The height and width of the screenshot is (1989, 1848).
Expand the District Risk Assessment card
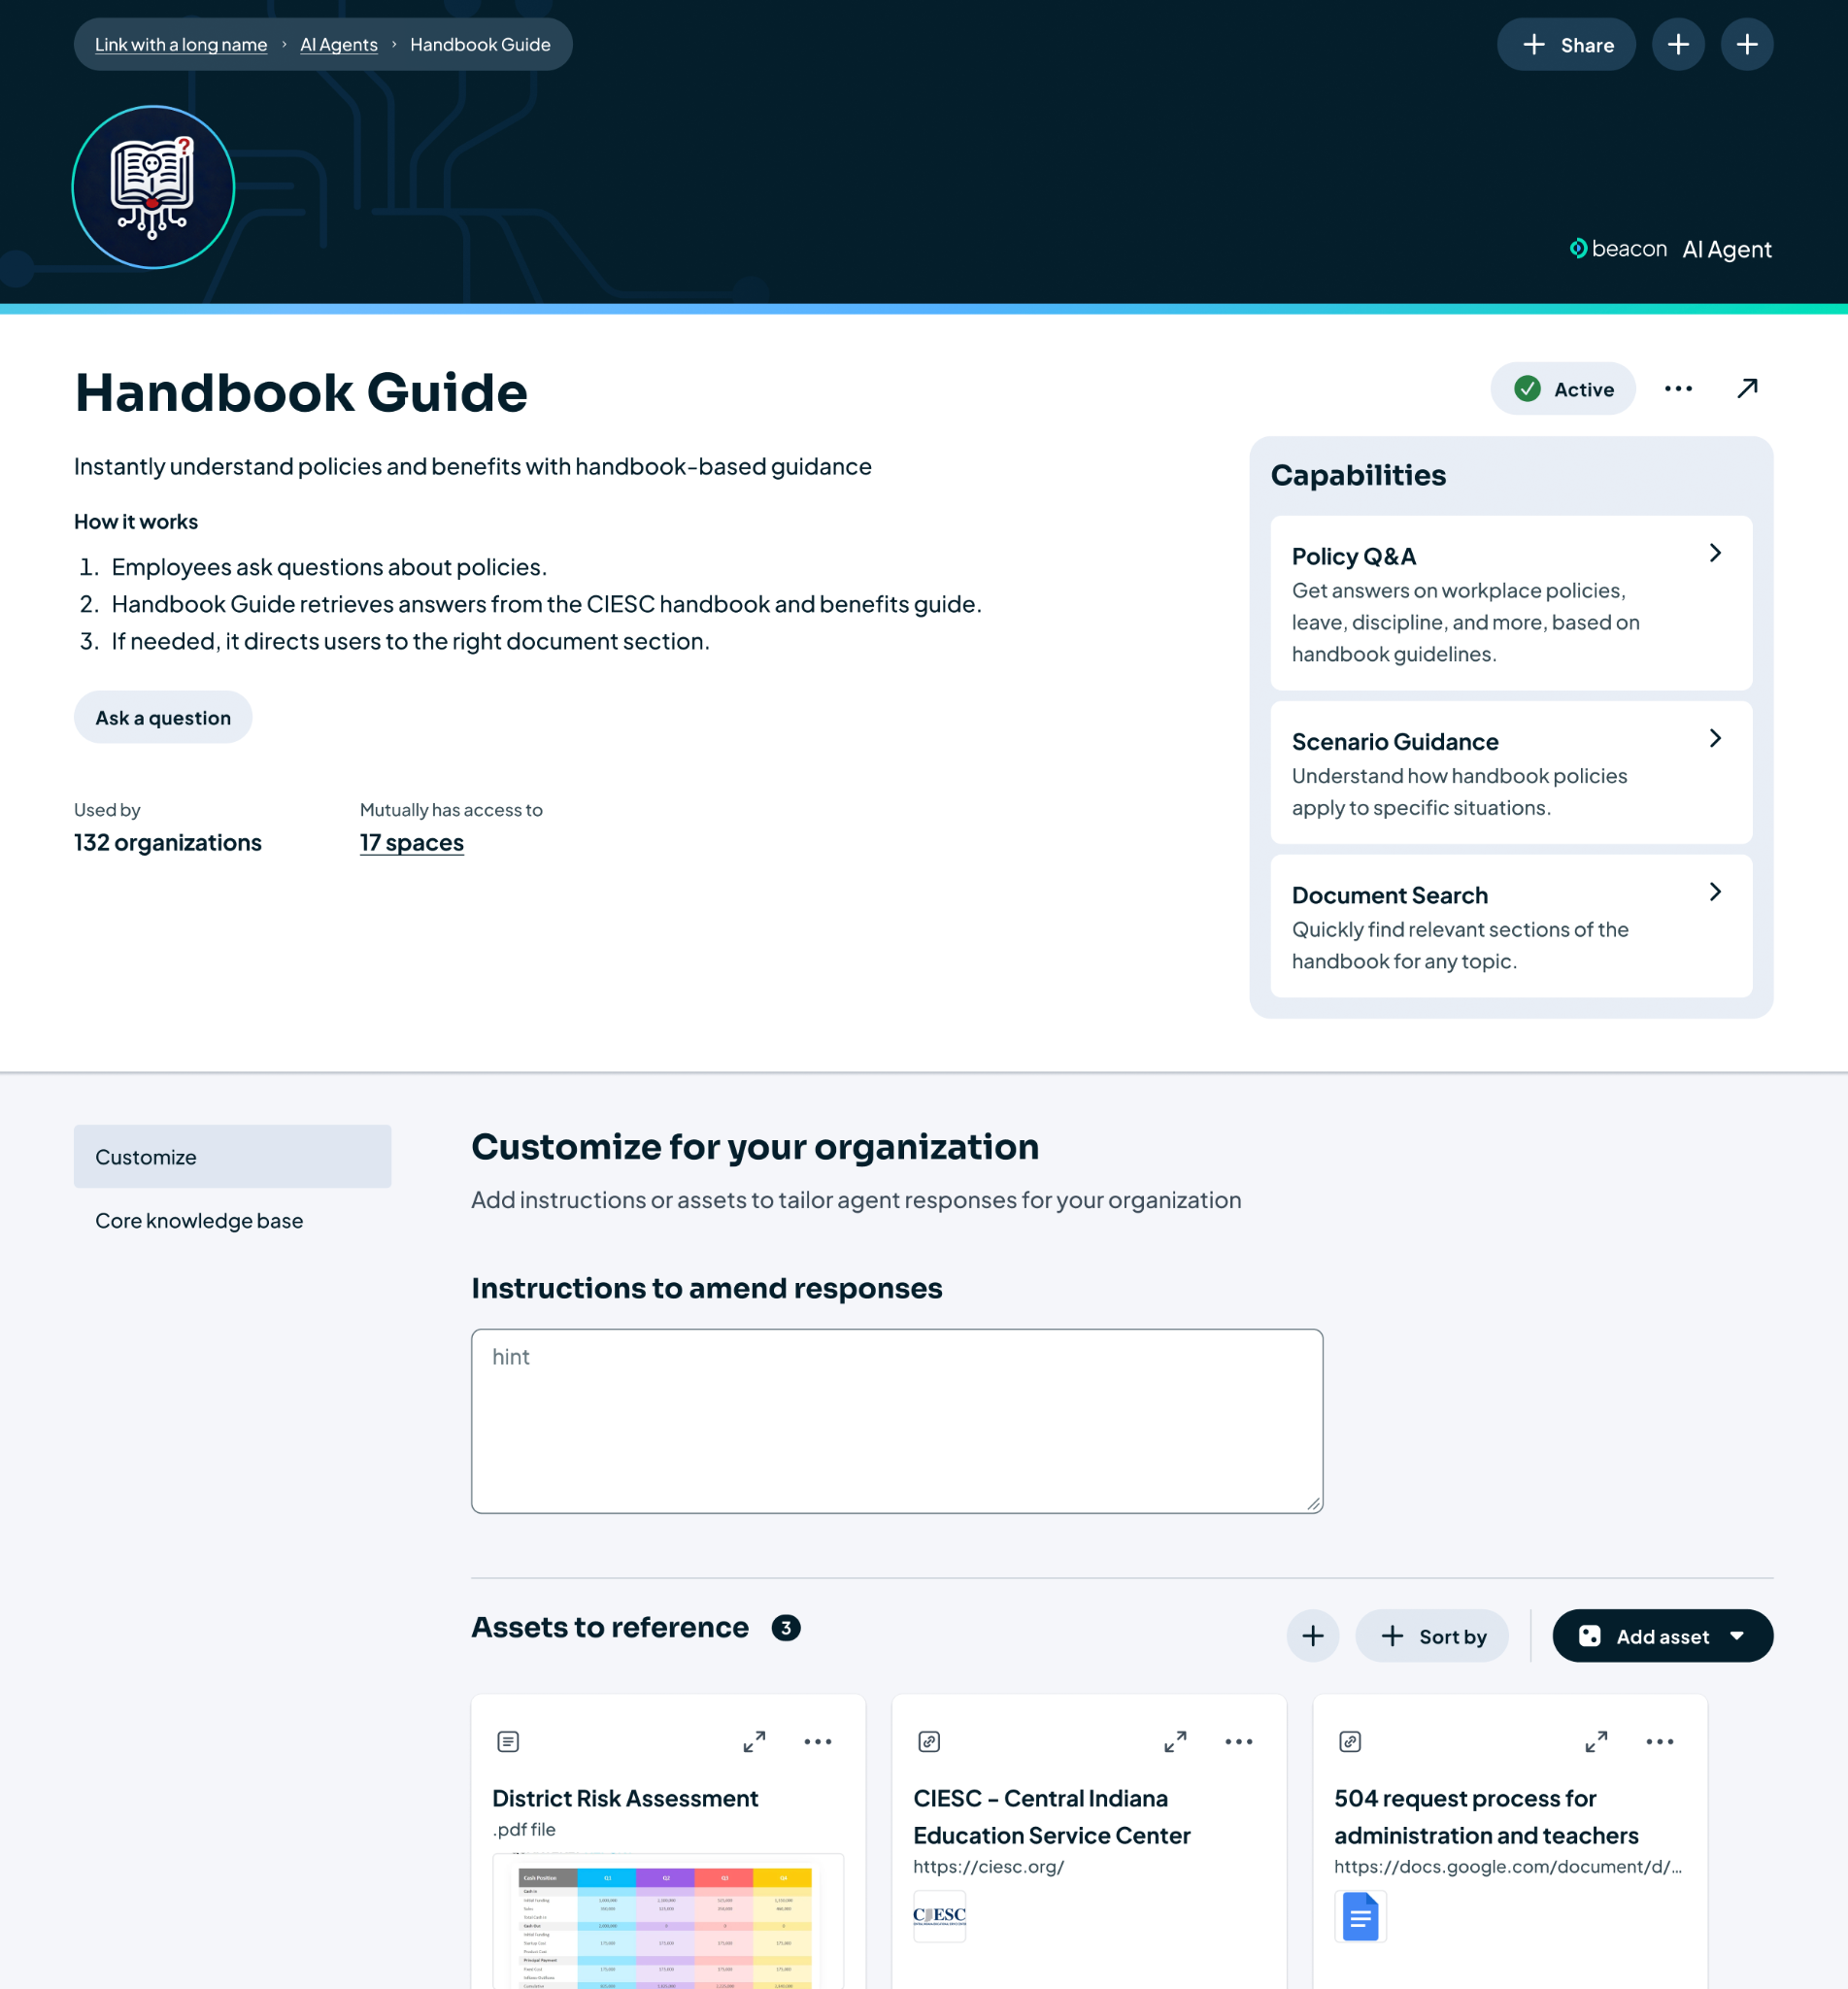pos(754,1742)
